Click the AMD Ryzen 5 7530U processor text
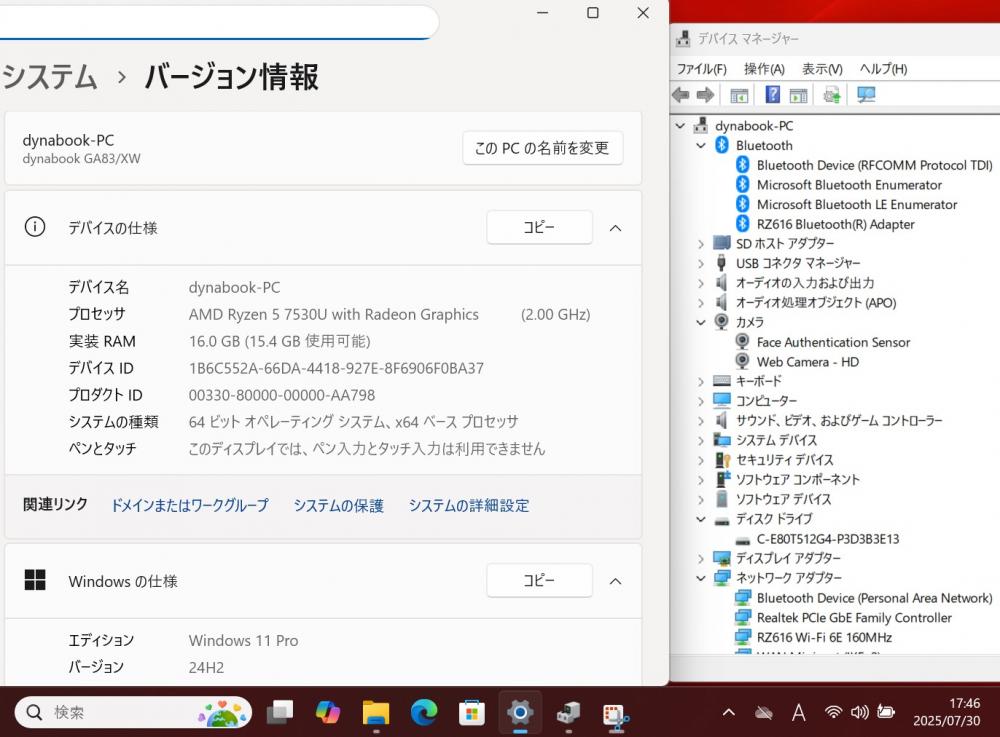Image resolution: width=1000 pixels, height=737 pixels. coord(334,314)
